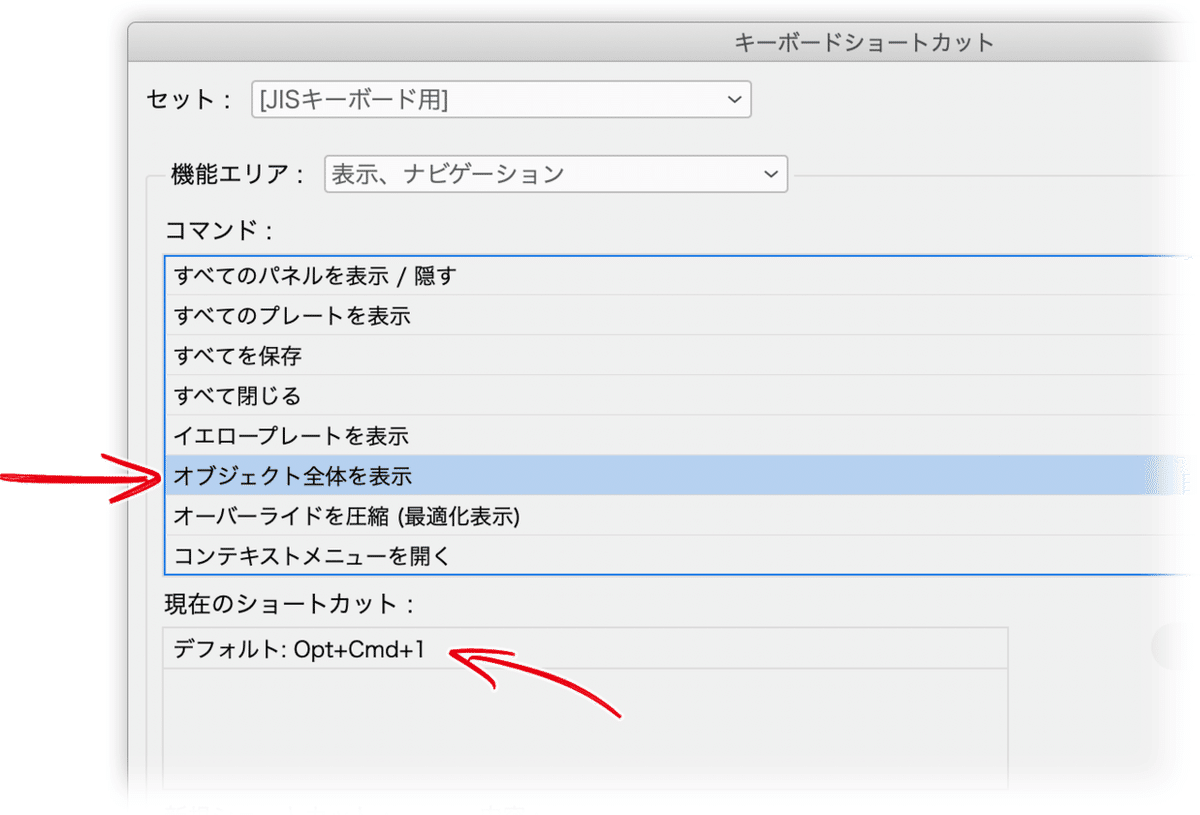The width and height of the screenshot is (1200, 815).
Task: Click the chevron on the セット combo box
Action: click(735, 99)
